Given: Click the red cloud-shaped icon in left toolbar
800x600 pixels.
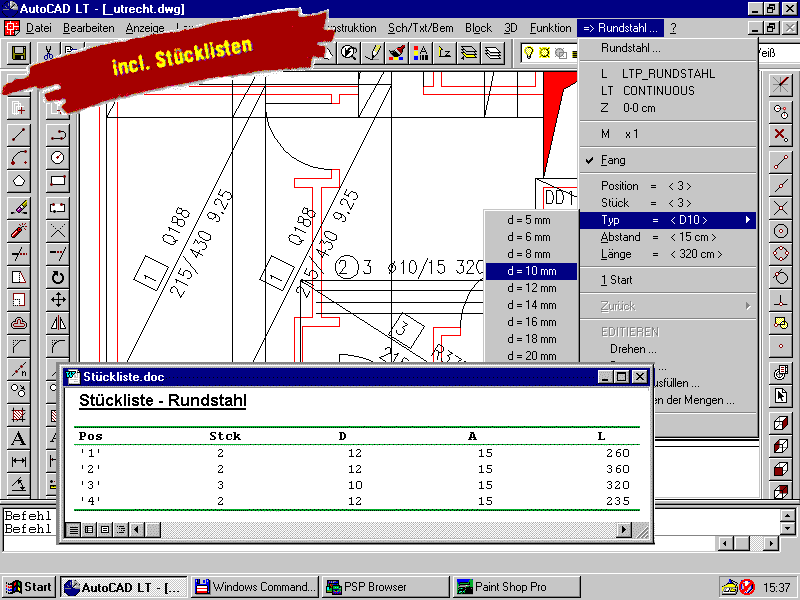Looking at the screenshot, I should tap(19, 323).
